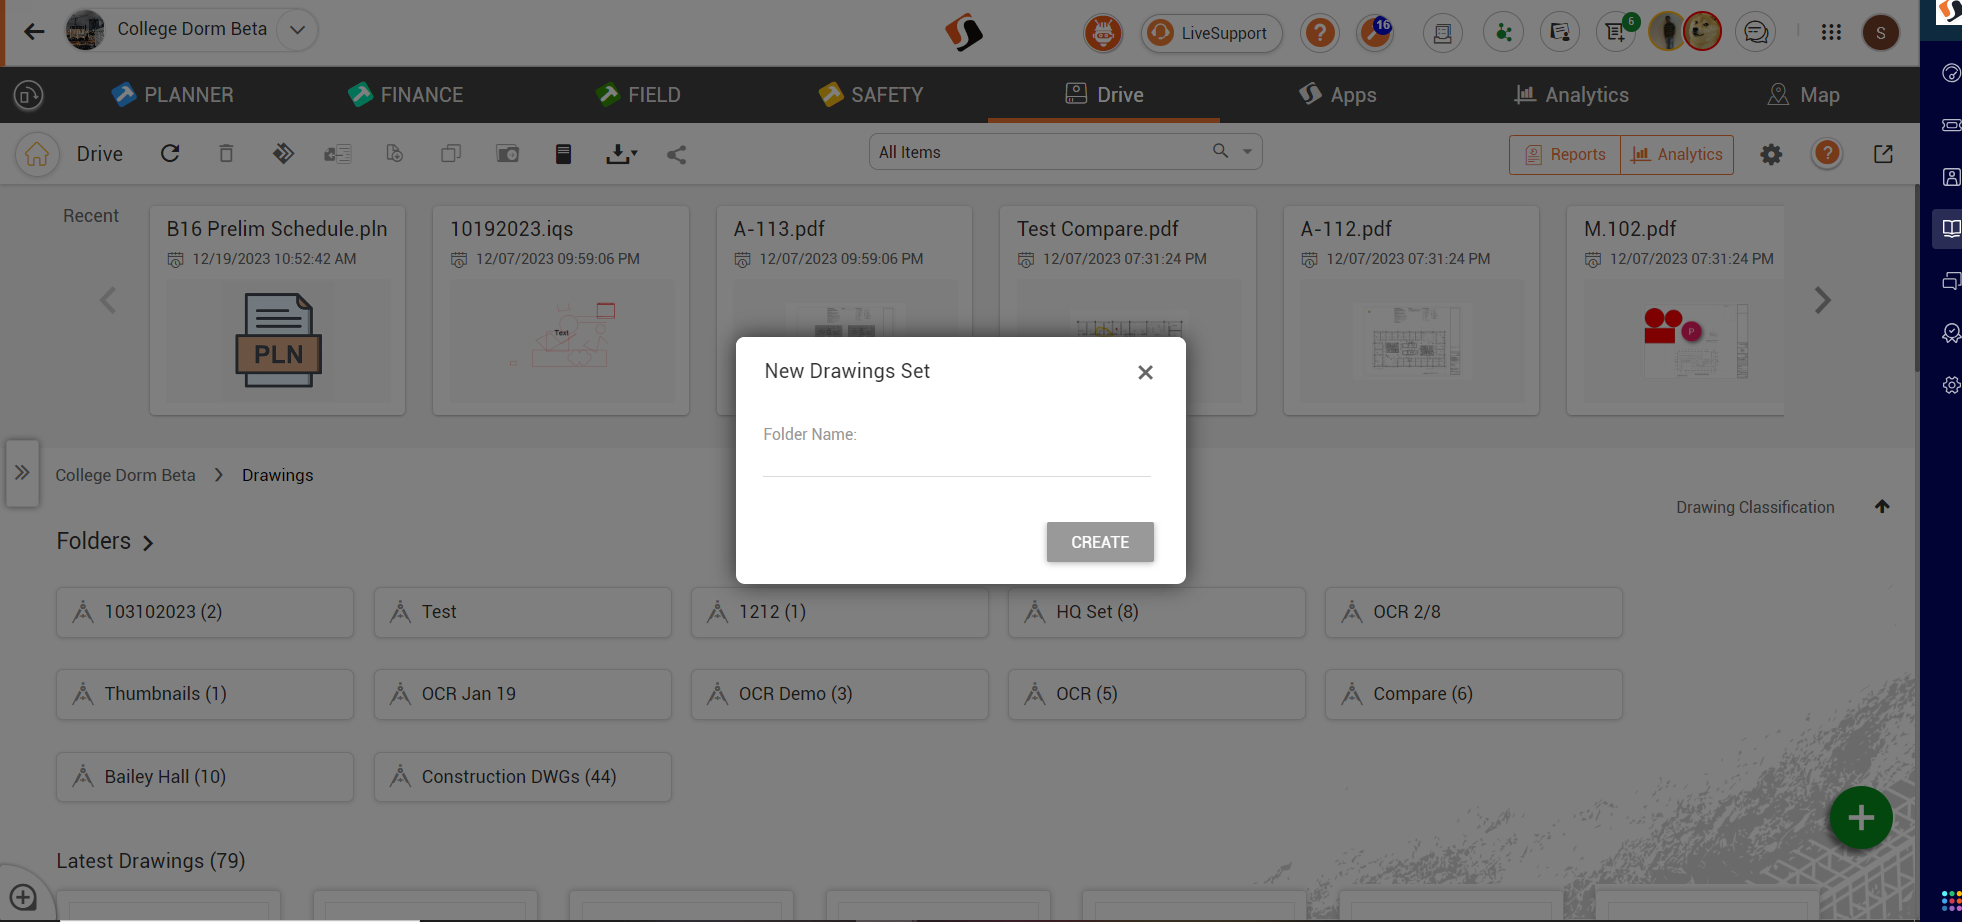Click the Folder Name input field

[x=957, y=461]
